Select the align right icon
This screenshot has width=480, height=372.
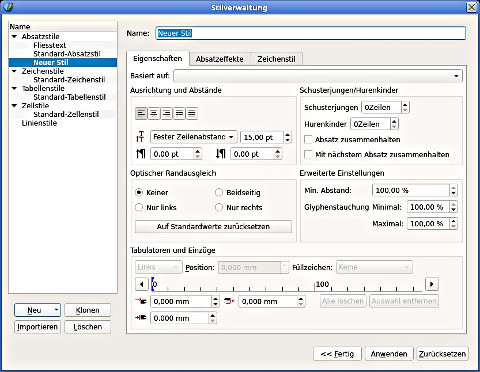point(166,113)
